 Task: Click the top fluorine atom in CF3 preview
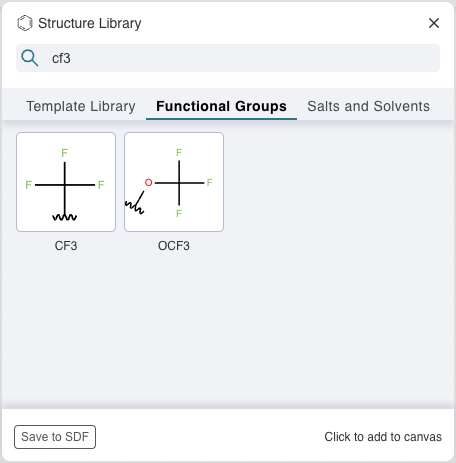(64, 153)
